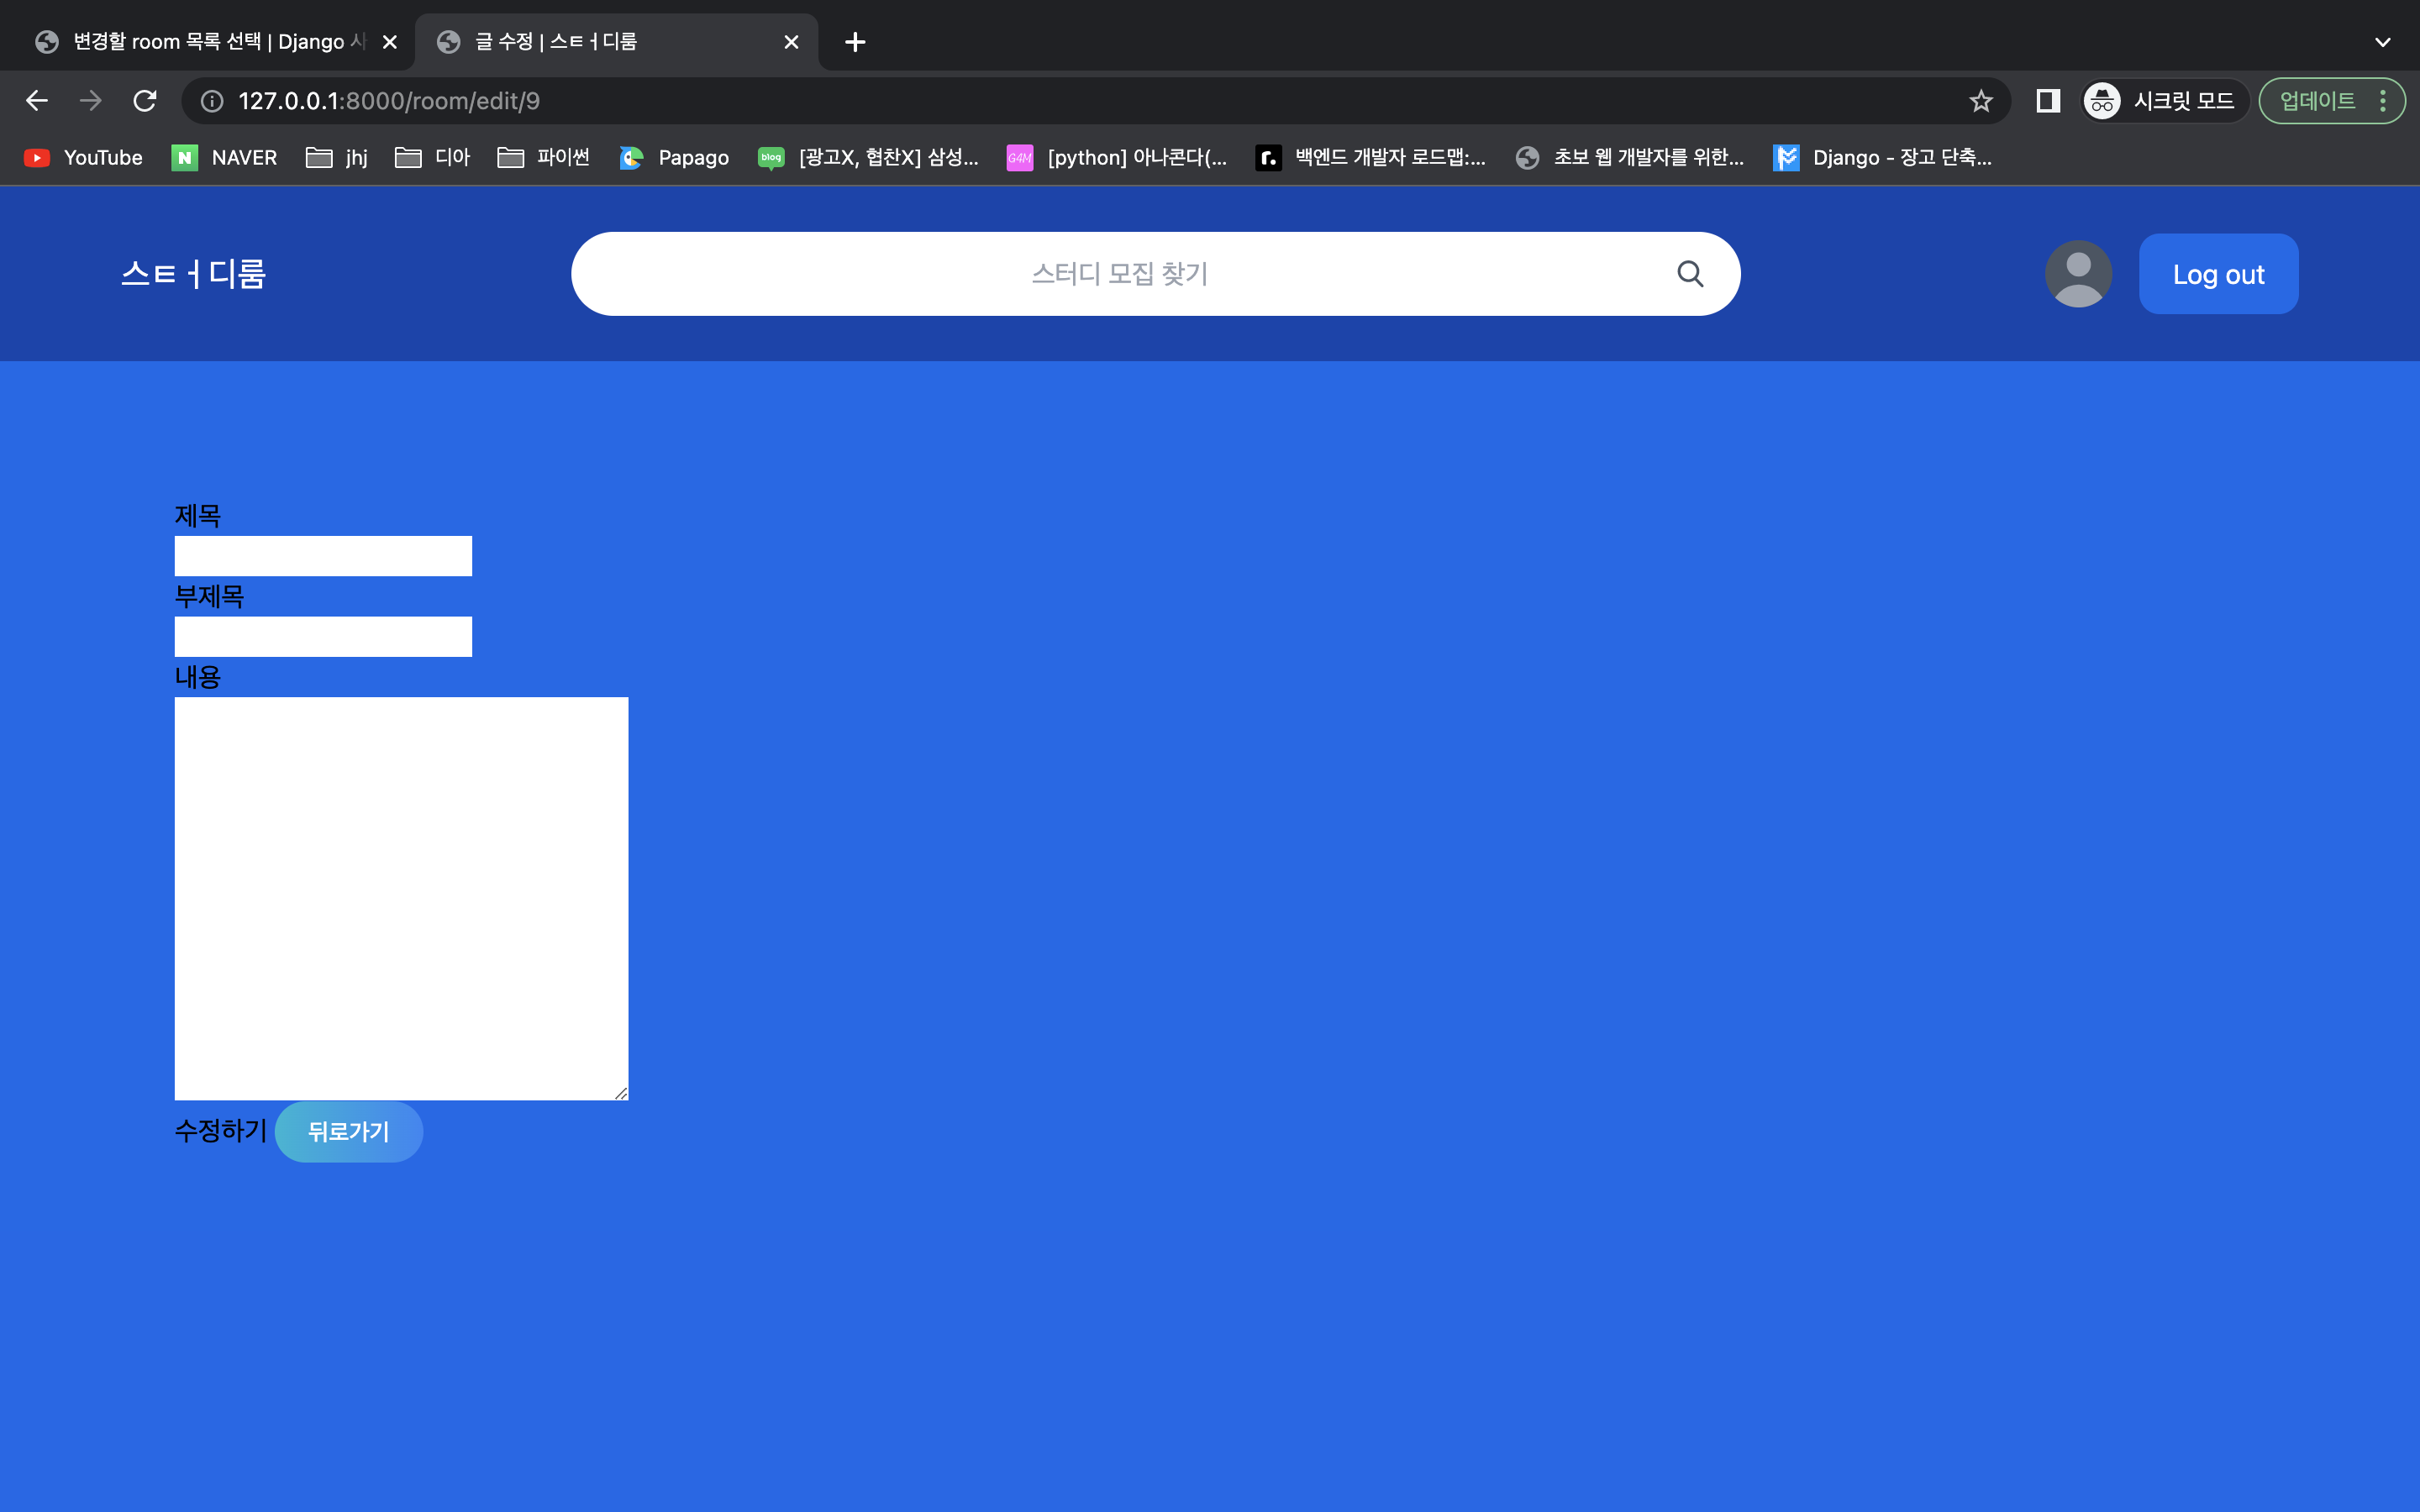This screenshot has height=1512, width=2420.
Task: Open the site information icon in the address bar
Action: click(212, 101)
